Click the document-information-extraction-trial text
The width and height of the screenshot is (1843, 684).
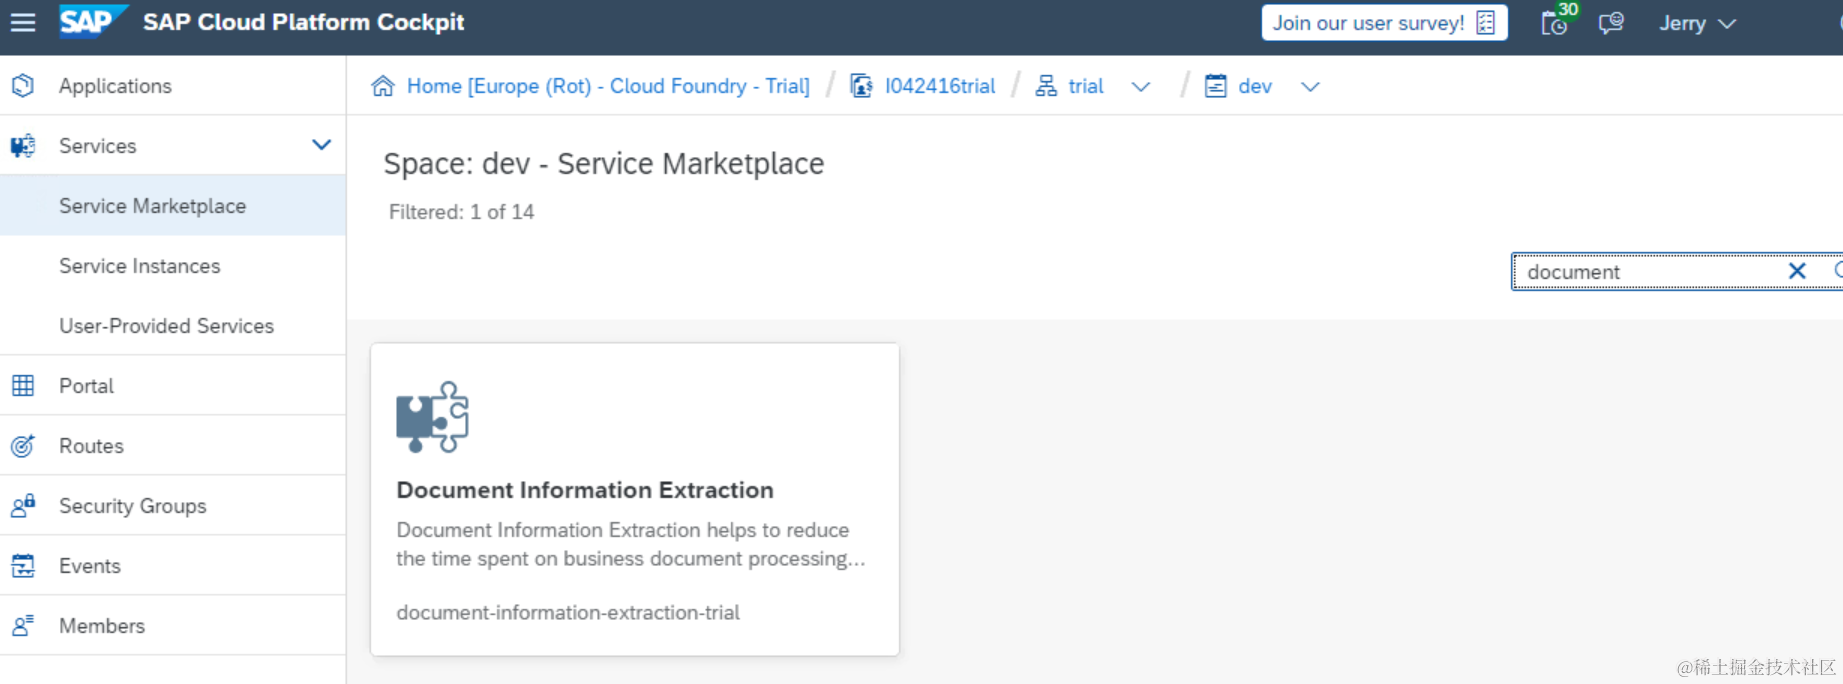(568, 612)
